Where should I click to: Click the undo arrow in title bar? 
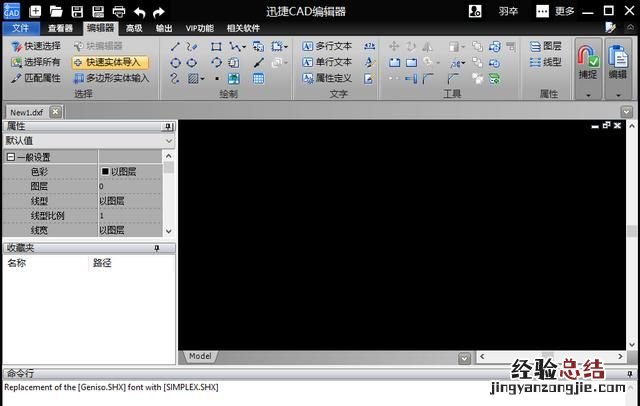[139, 11]
